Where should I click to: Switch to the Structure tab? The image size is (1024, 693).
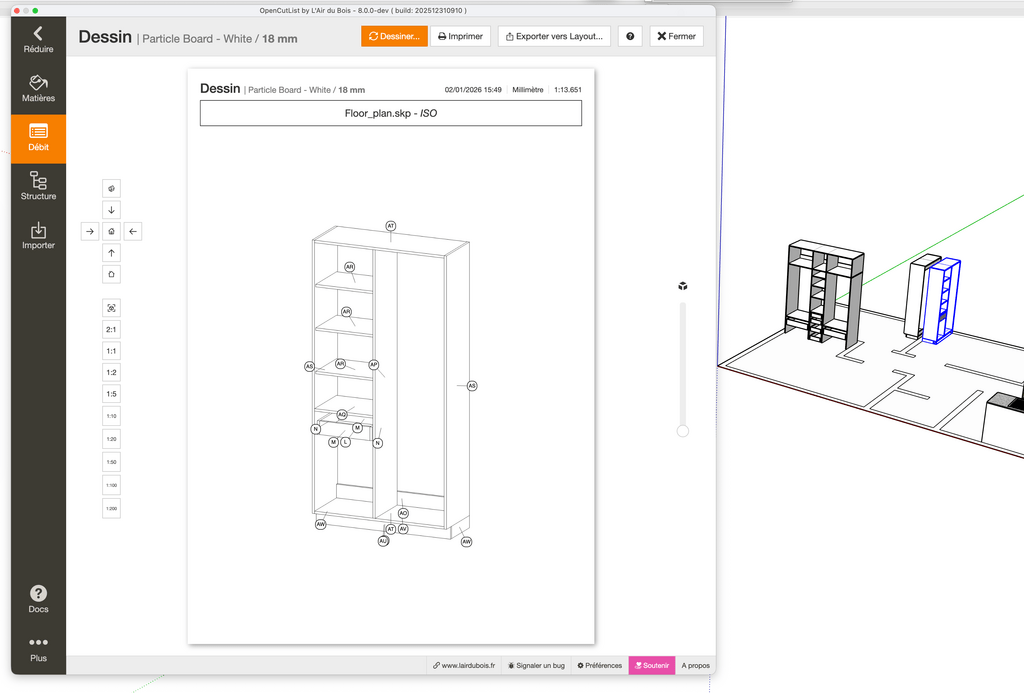(38, 186)
